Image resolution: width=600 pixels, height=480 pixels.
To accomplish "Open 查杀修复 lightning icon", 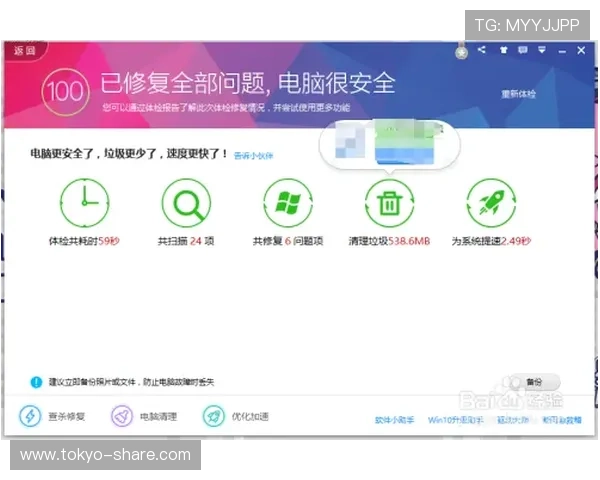I will tap(30, 416).
